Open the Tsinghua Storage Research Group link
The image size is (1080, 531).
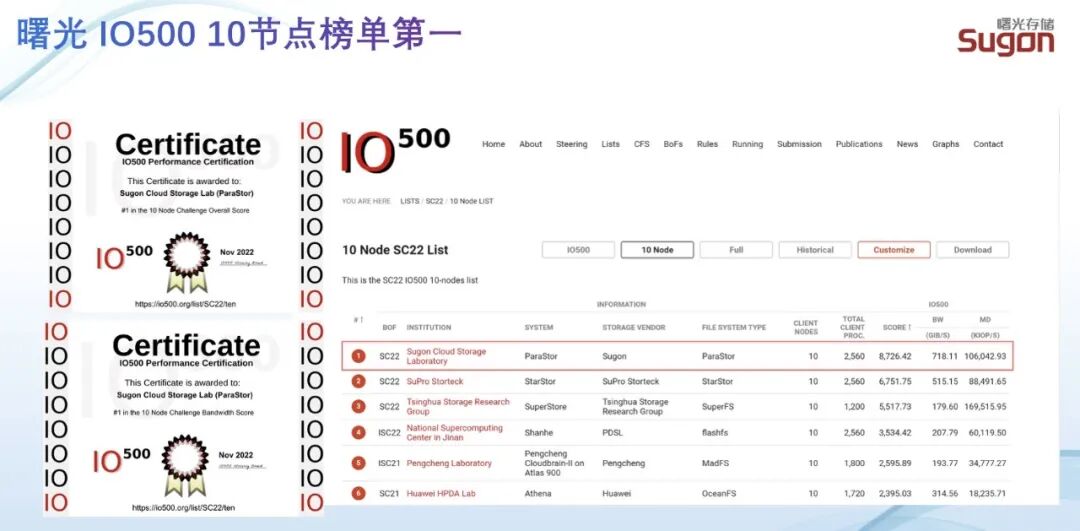click(x=458, y=406)
